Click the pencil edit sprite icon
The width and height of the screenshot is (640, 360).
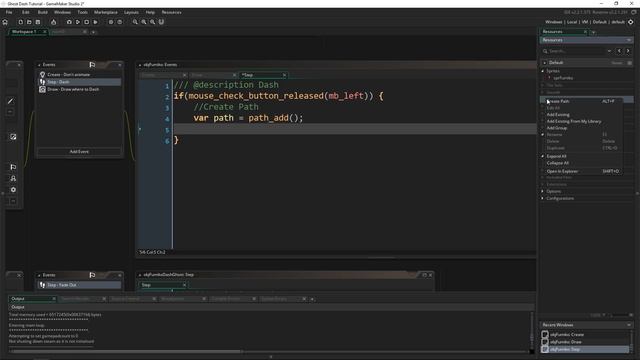(11, 101)
